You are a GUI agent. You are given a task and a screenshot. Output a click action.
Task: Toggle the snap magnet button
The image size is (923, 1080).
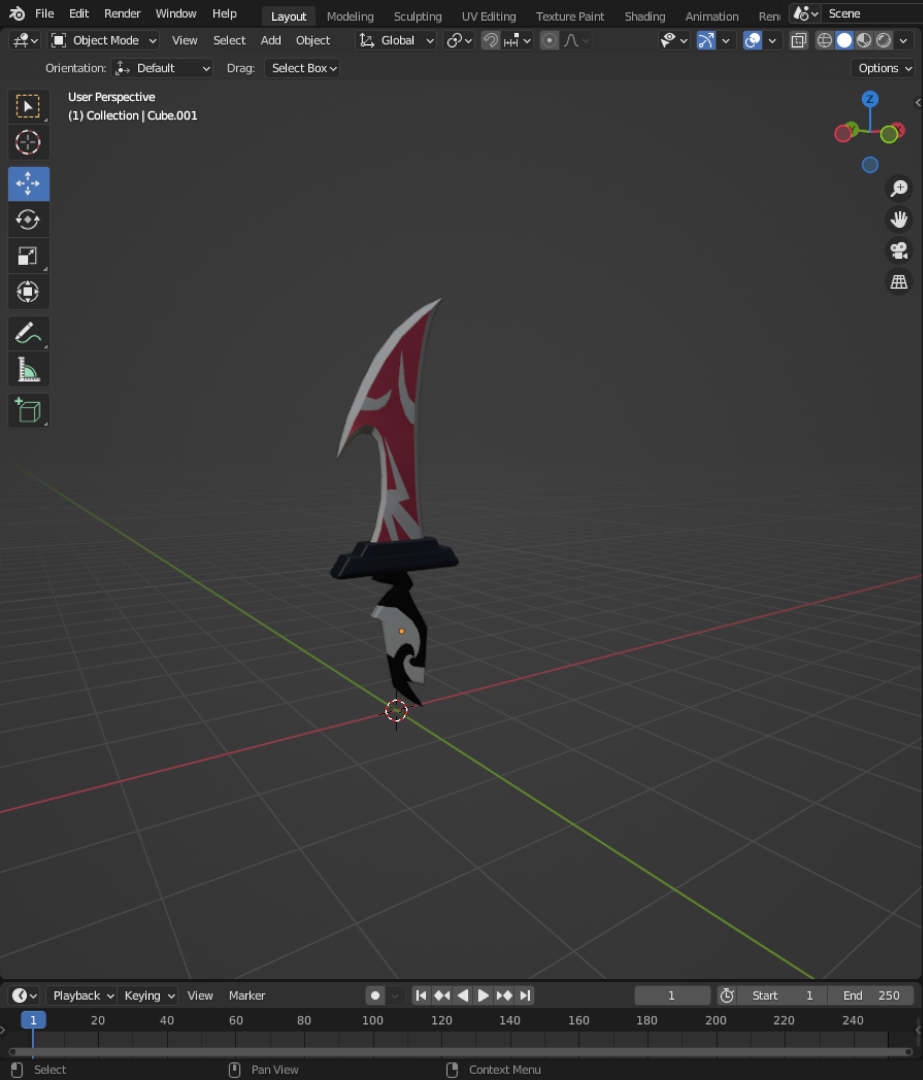coord(490,41)
